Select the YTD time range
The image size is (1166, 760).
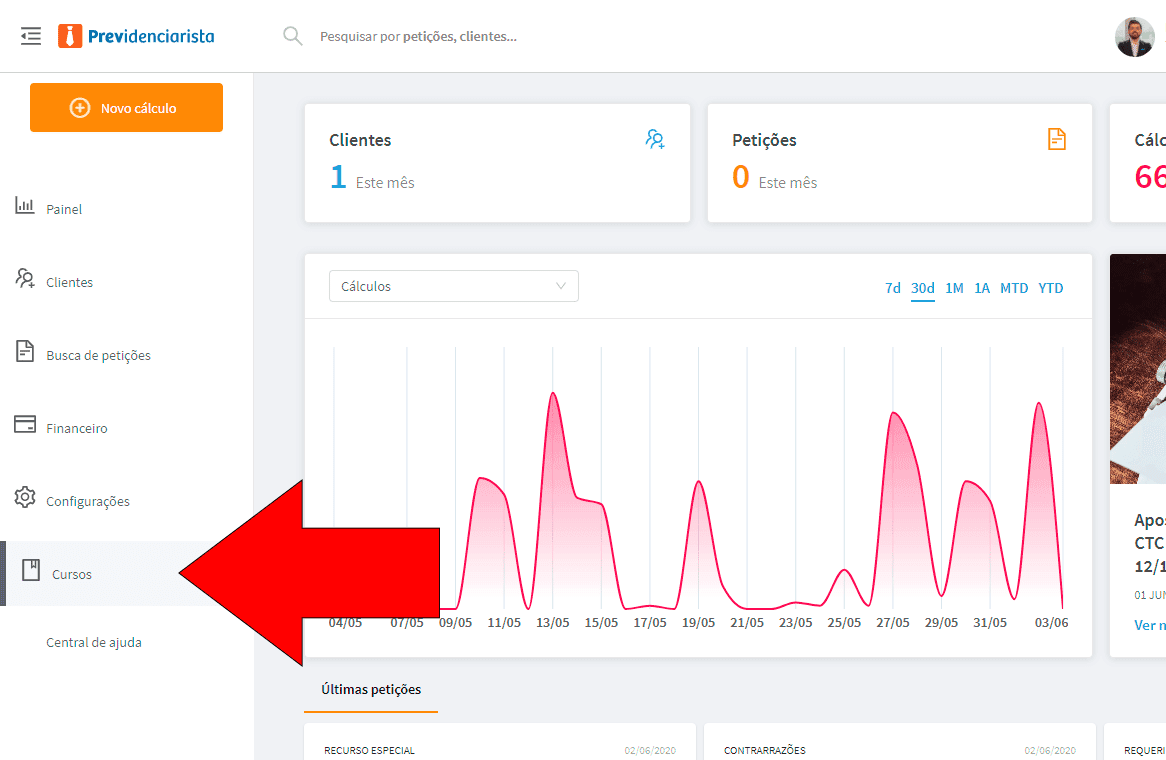click(x=1050, y=288)
